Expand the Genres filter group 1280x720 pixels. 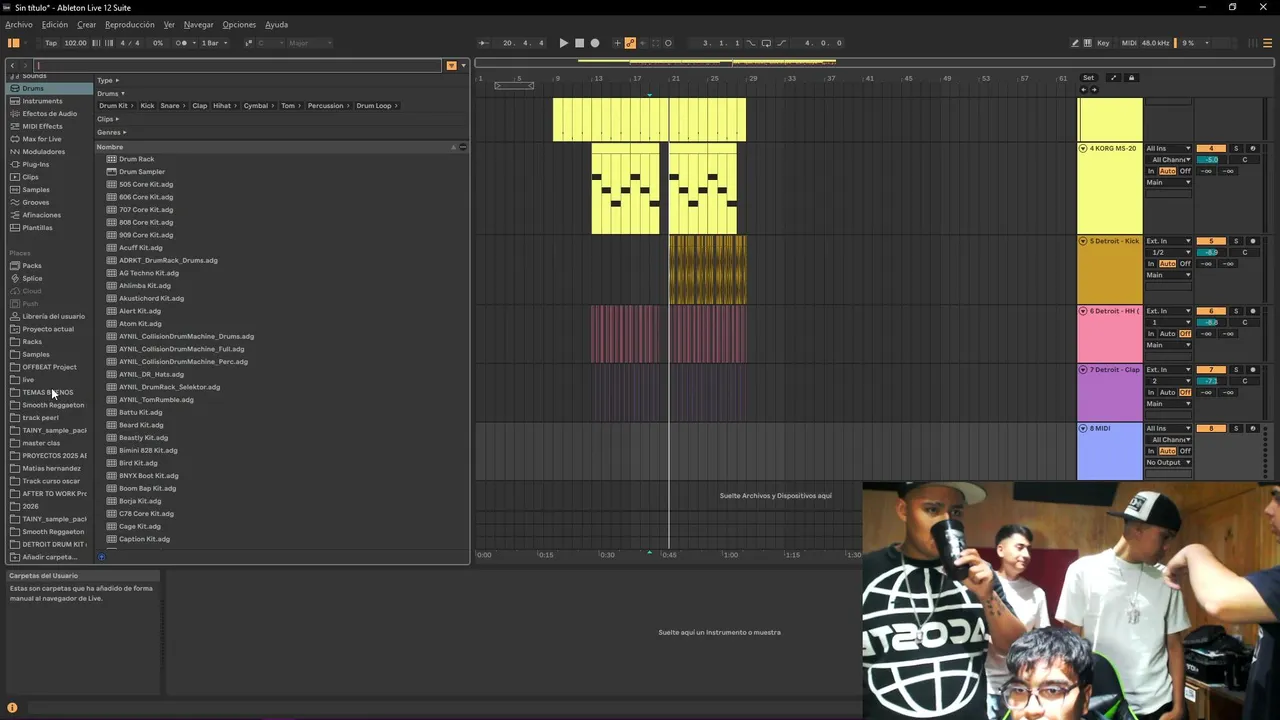[112, 132]
